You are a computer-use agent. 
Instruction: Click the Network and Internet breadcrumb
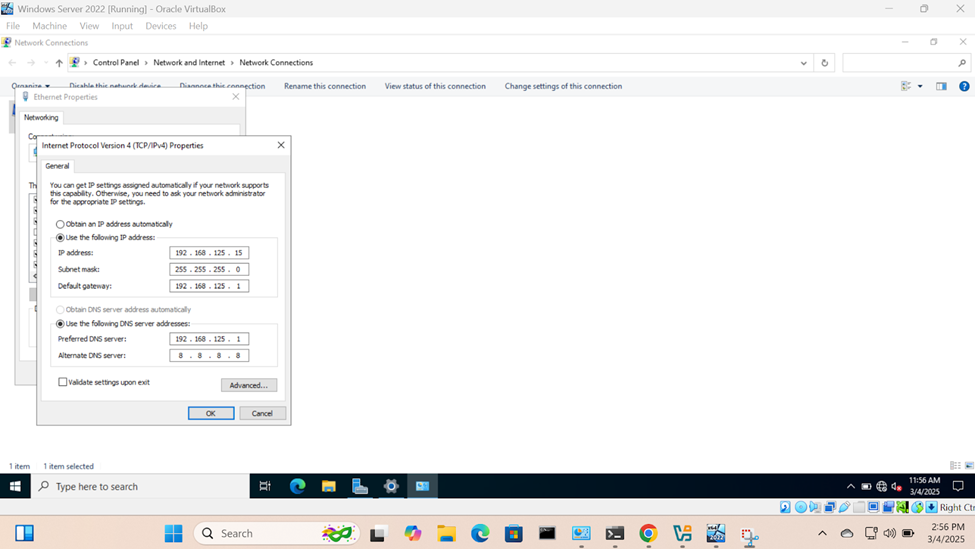click(189, 63)
